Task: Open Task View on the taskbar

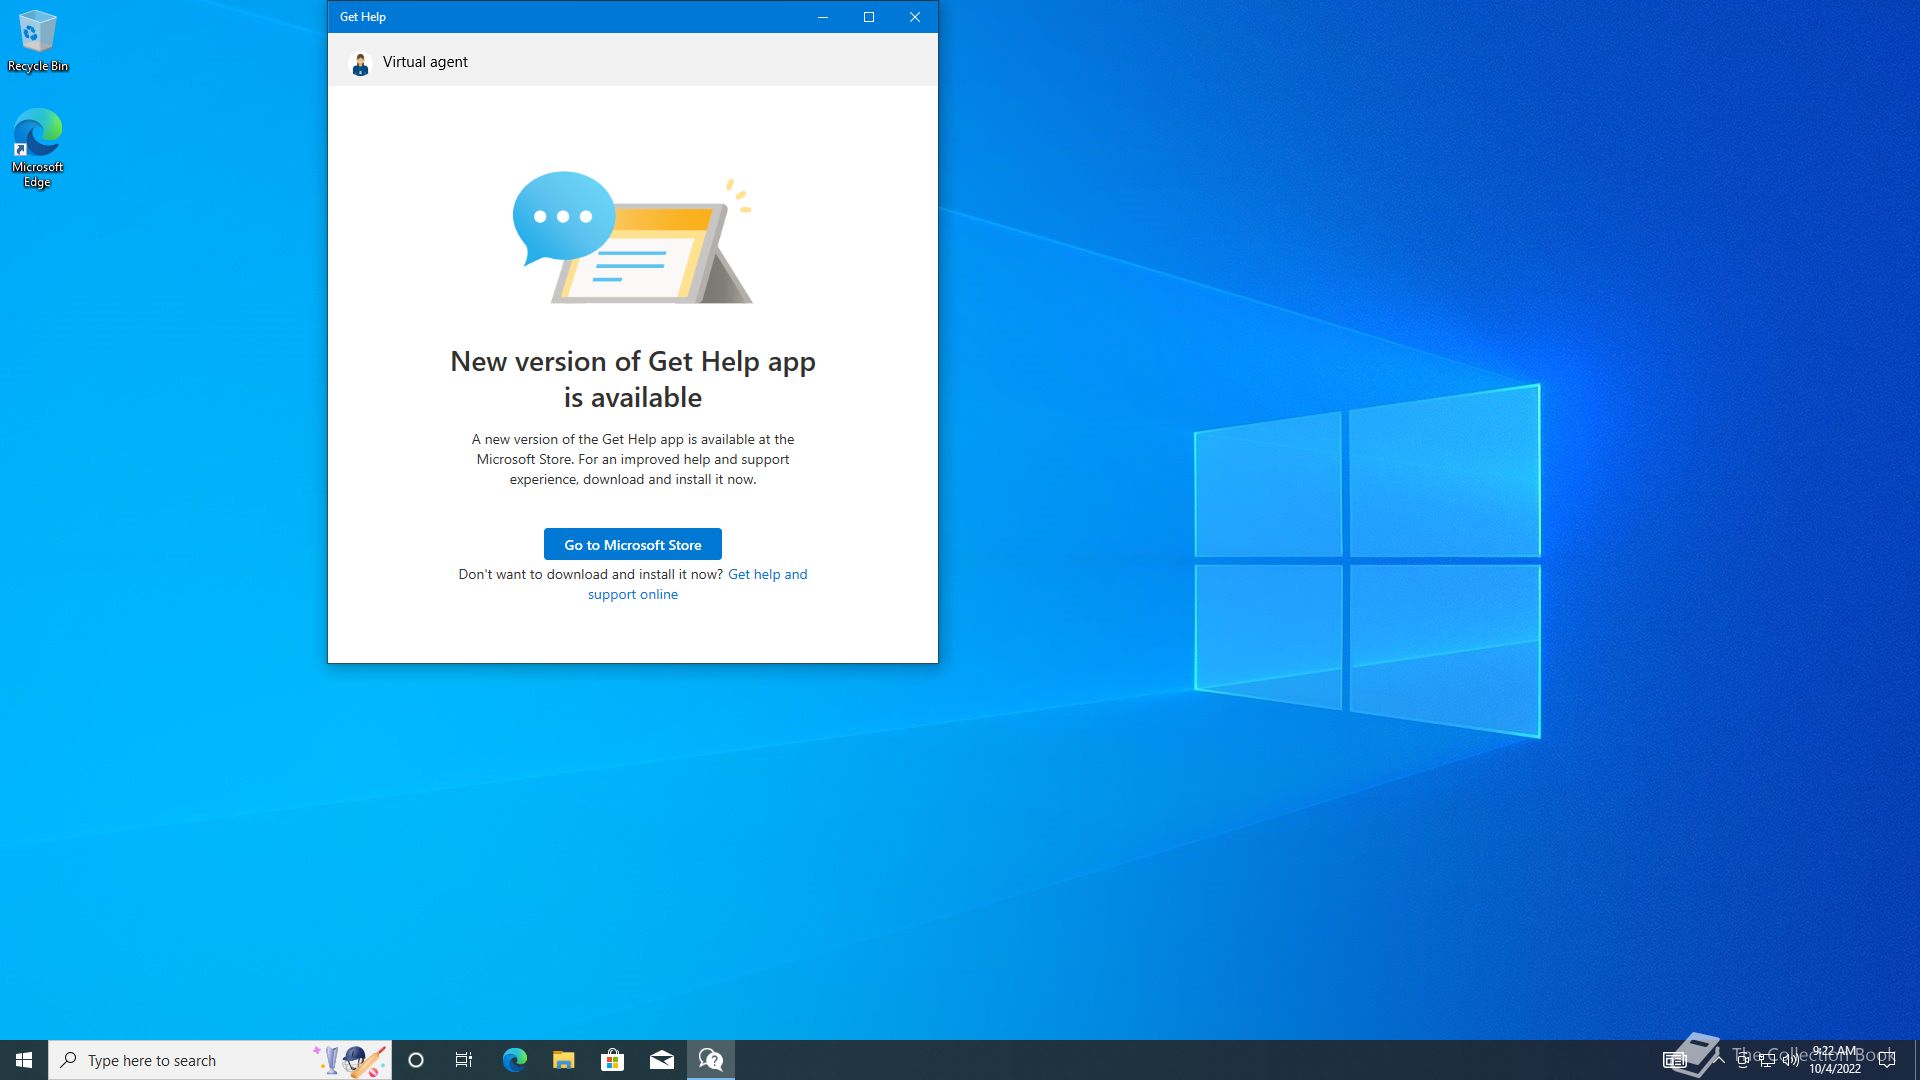Action: click(464, 1060)
